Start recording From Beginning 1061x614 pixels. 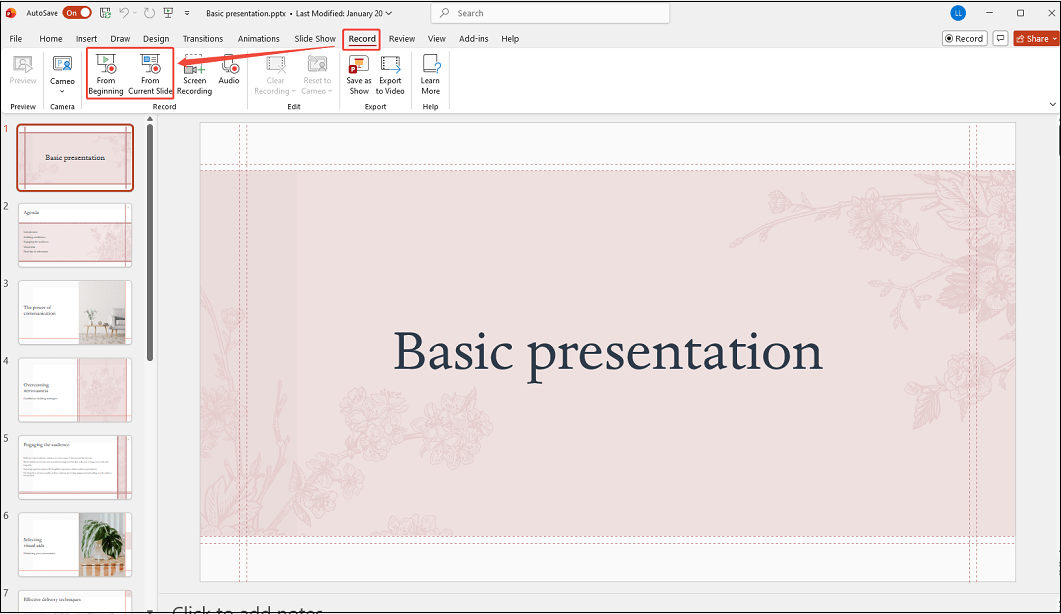pos(106,72)
